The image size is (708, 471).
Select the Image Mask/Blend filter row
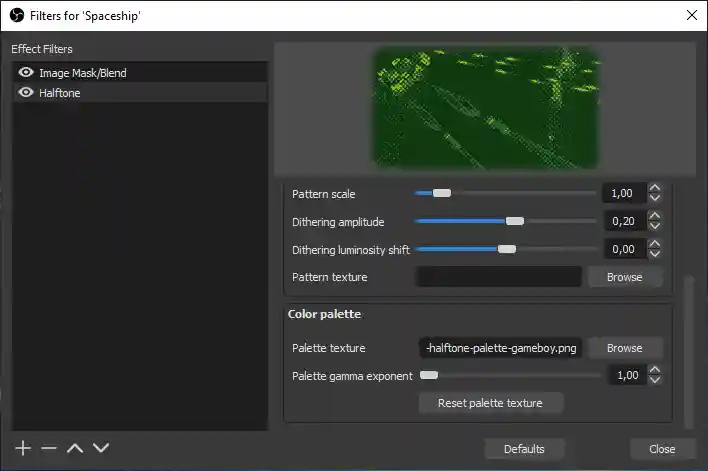pyautogui.click(x=140, y=72)
